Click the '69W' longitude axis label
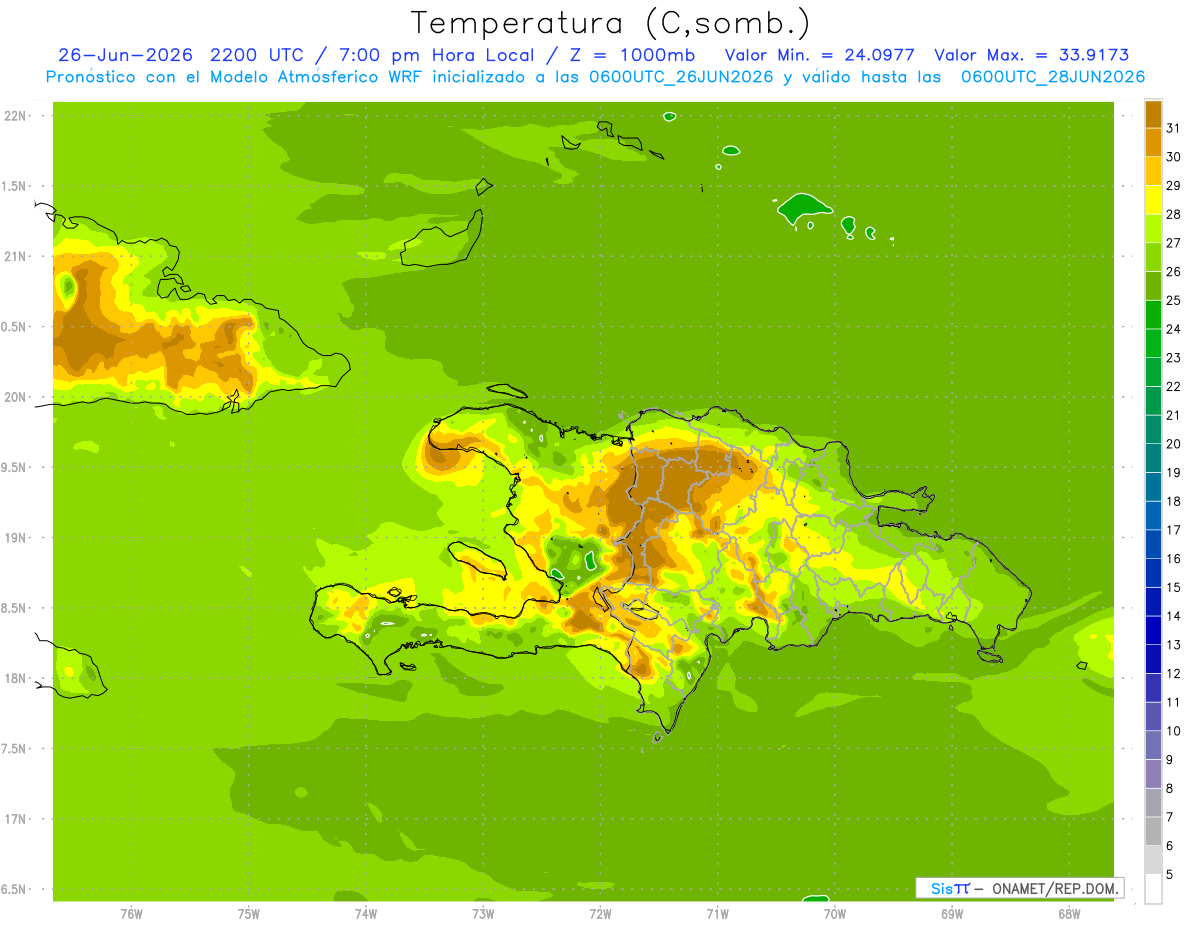The image size is (1200, 927). coord(951,913)
